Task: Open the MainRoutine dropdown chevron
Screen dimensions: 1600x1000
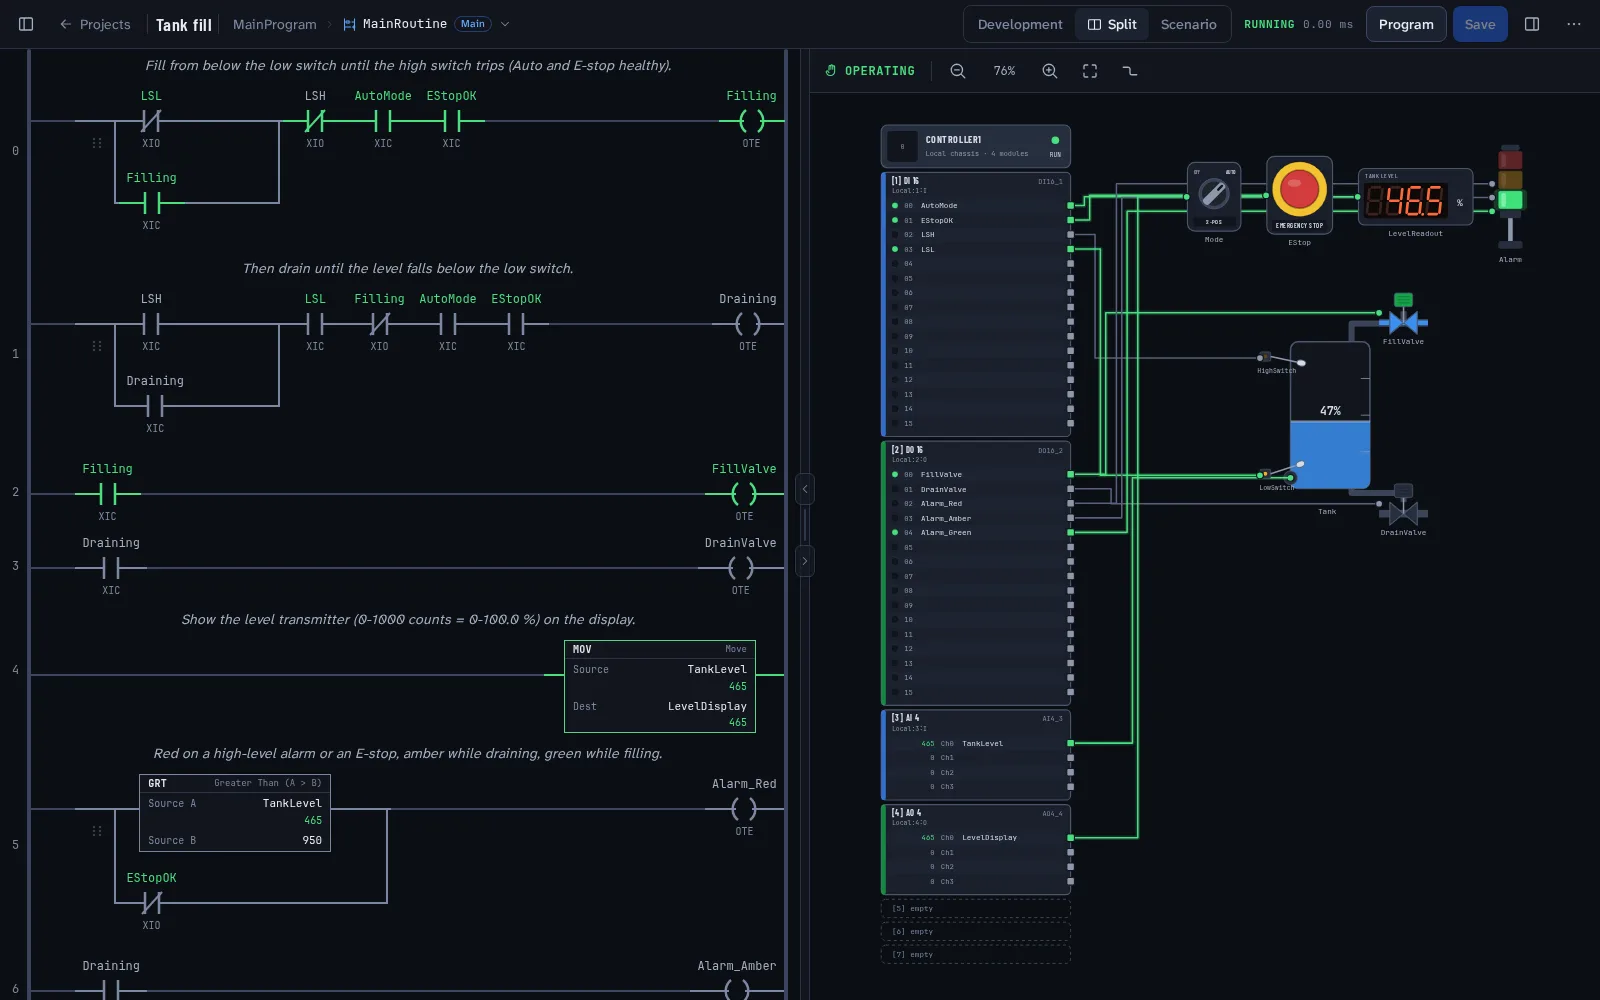Action: pyautogui.click(x=505, y=24)
